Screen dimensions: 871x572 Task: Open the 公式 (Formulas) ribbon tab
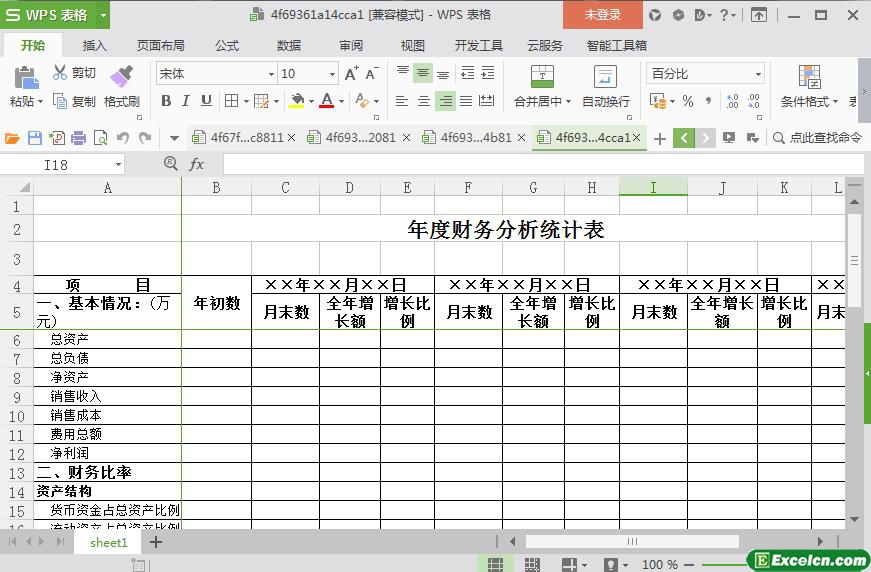click(227, 45)
